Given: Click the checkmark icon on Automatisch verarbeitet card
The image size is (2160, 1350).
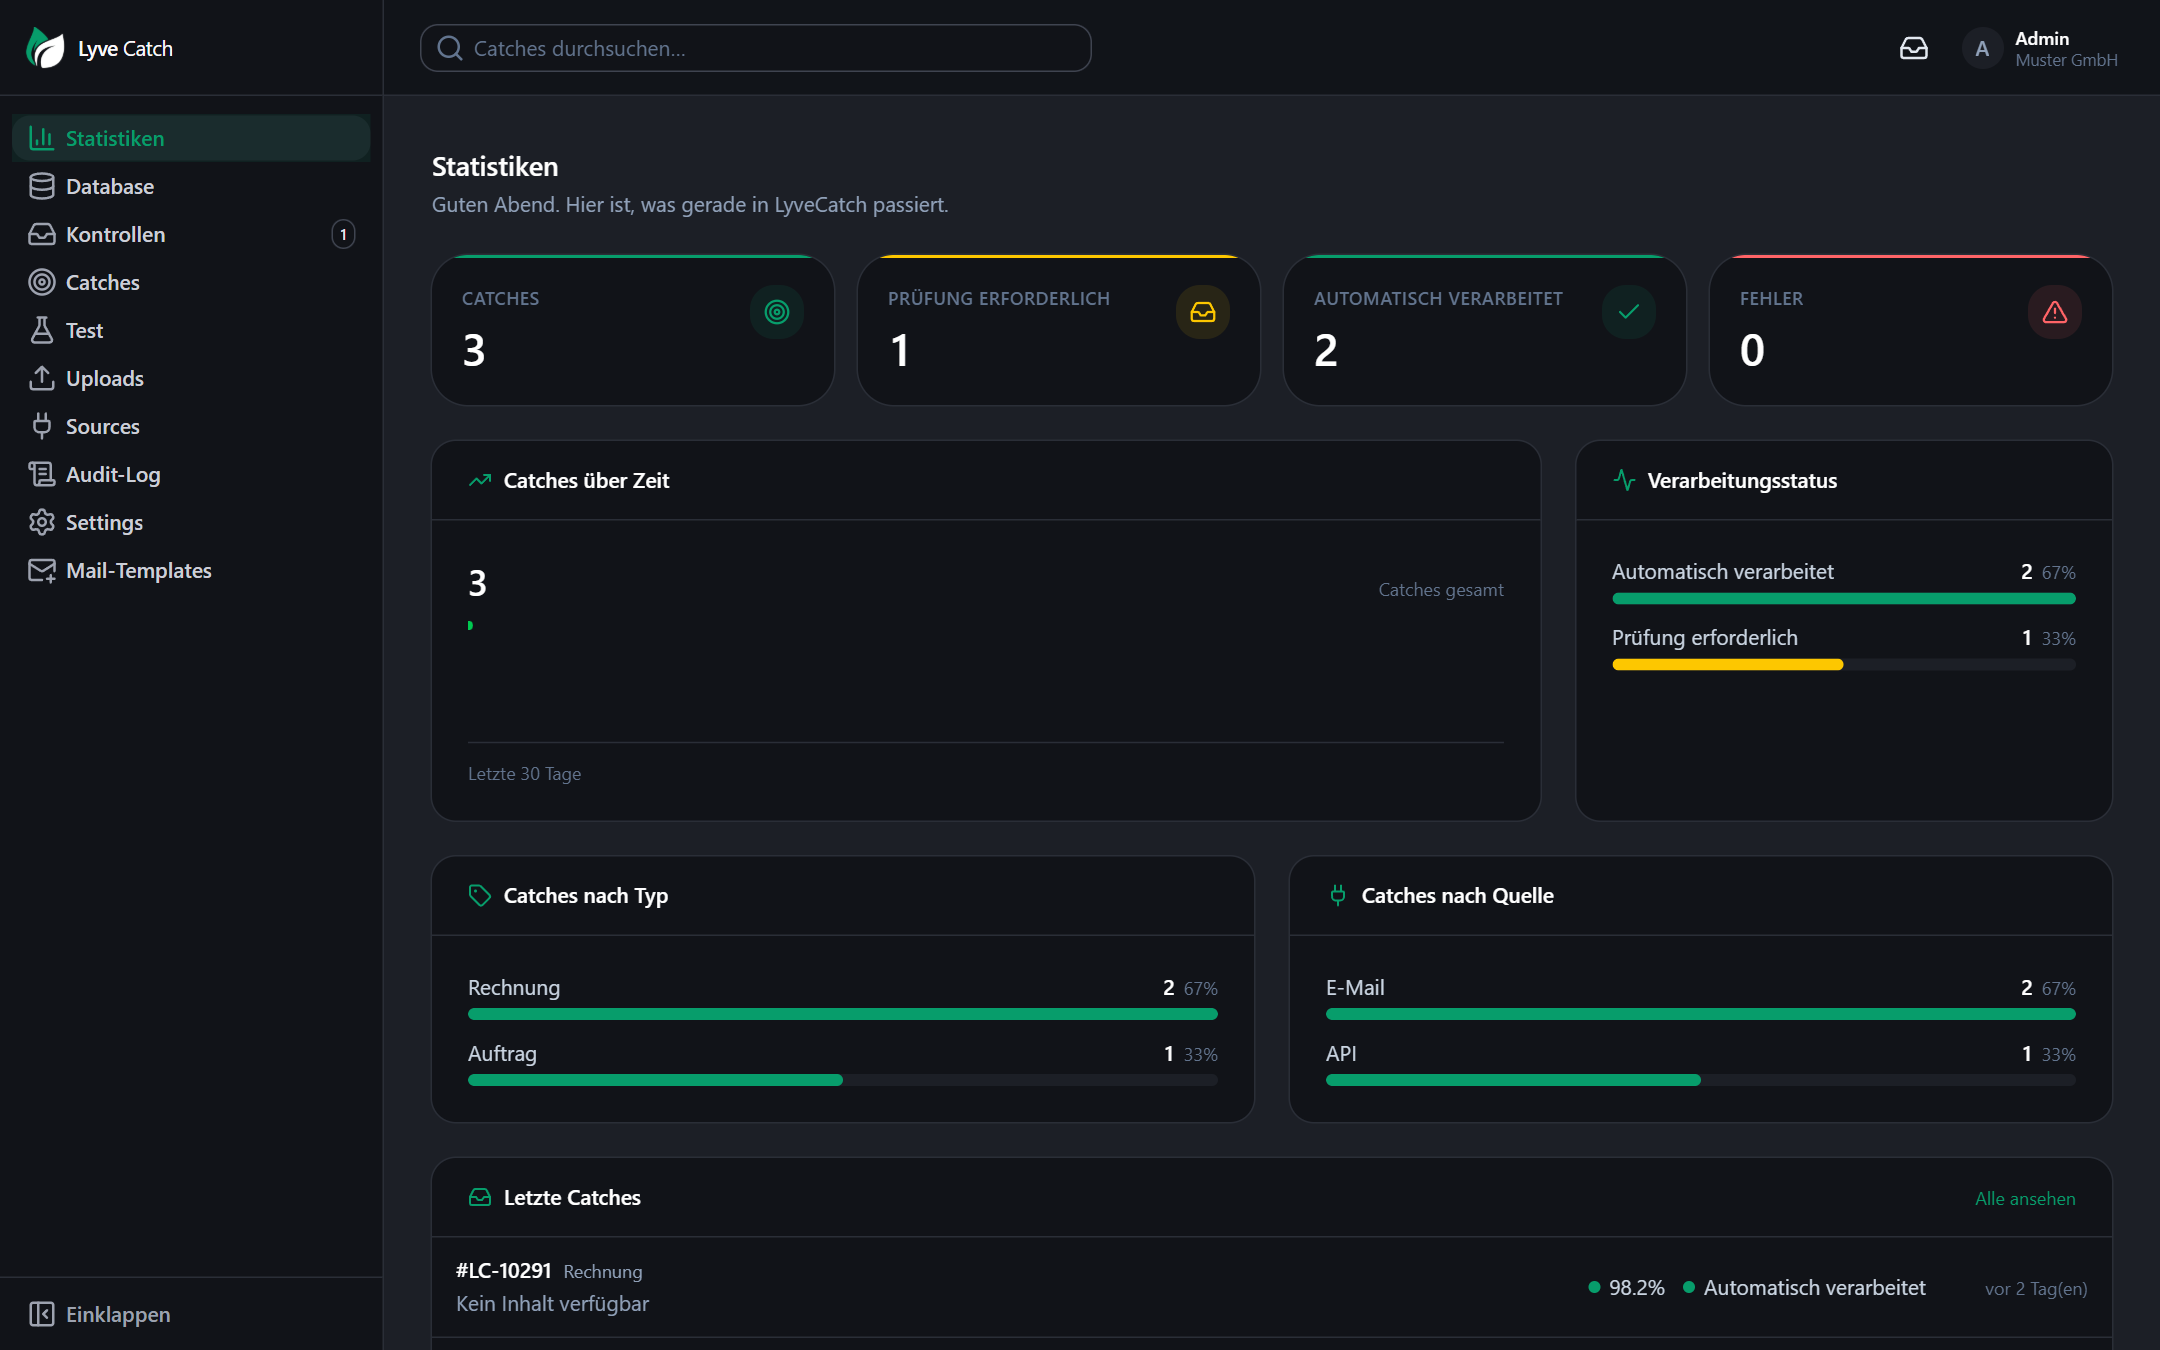Looking at the screenshot, I should [x=1629, y=312].
